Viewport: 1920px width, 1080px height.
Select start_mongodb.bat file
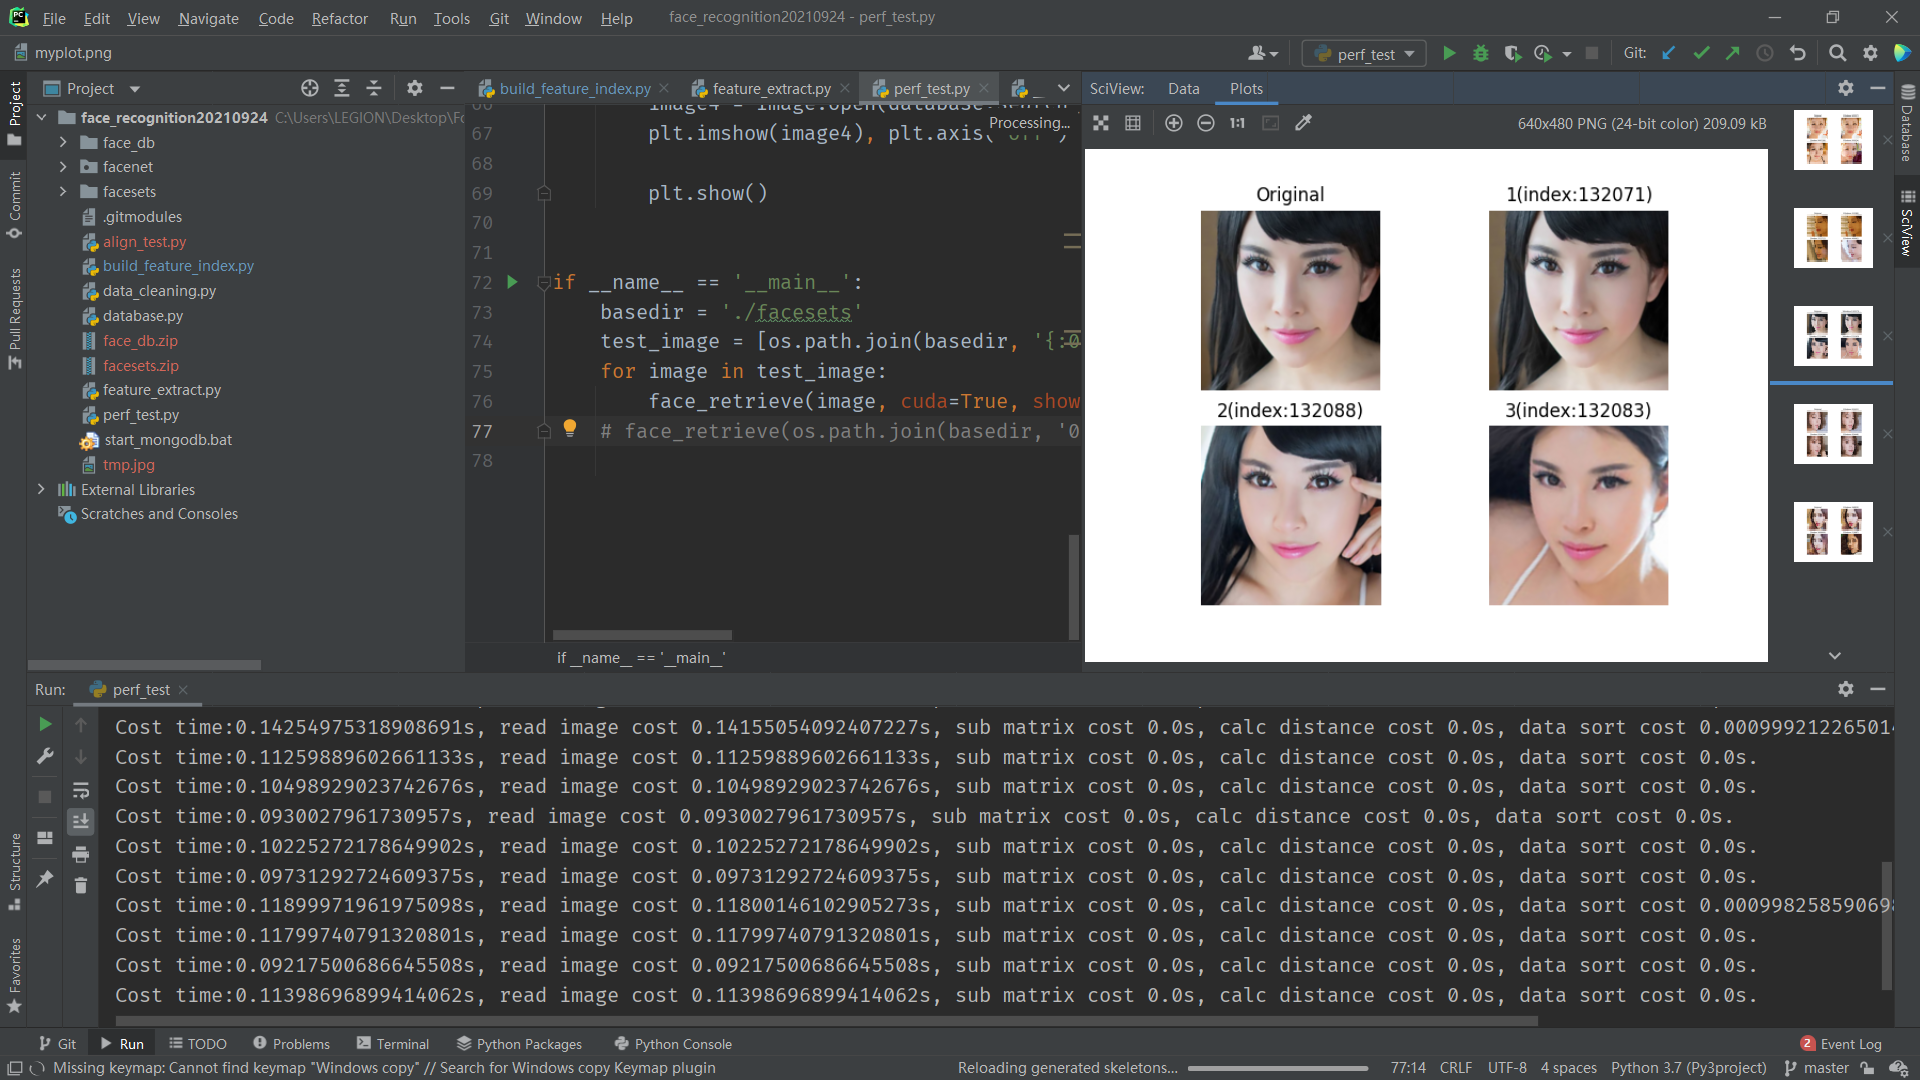[167, 440]
